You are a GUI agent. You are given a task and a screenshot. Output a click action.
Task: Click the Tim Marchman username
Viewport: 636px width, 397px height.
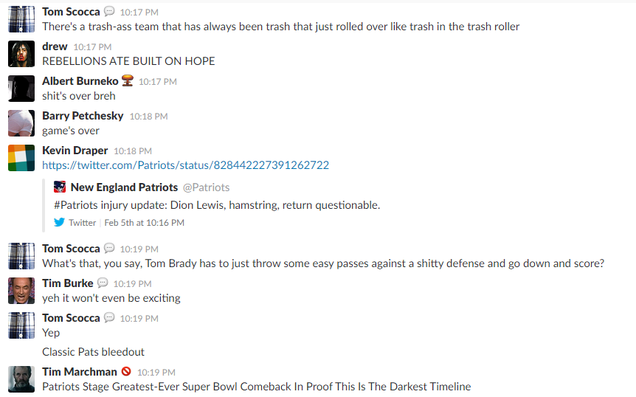80,372
